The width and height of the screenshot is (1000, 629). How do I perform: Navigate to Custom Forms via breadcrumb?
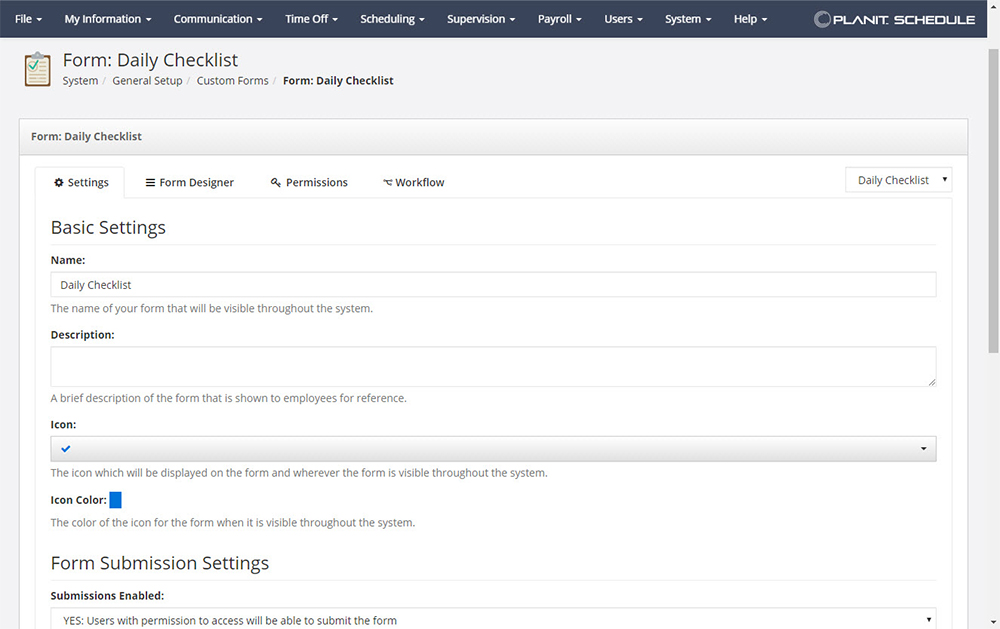coord(232,80)
